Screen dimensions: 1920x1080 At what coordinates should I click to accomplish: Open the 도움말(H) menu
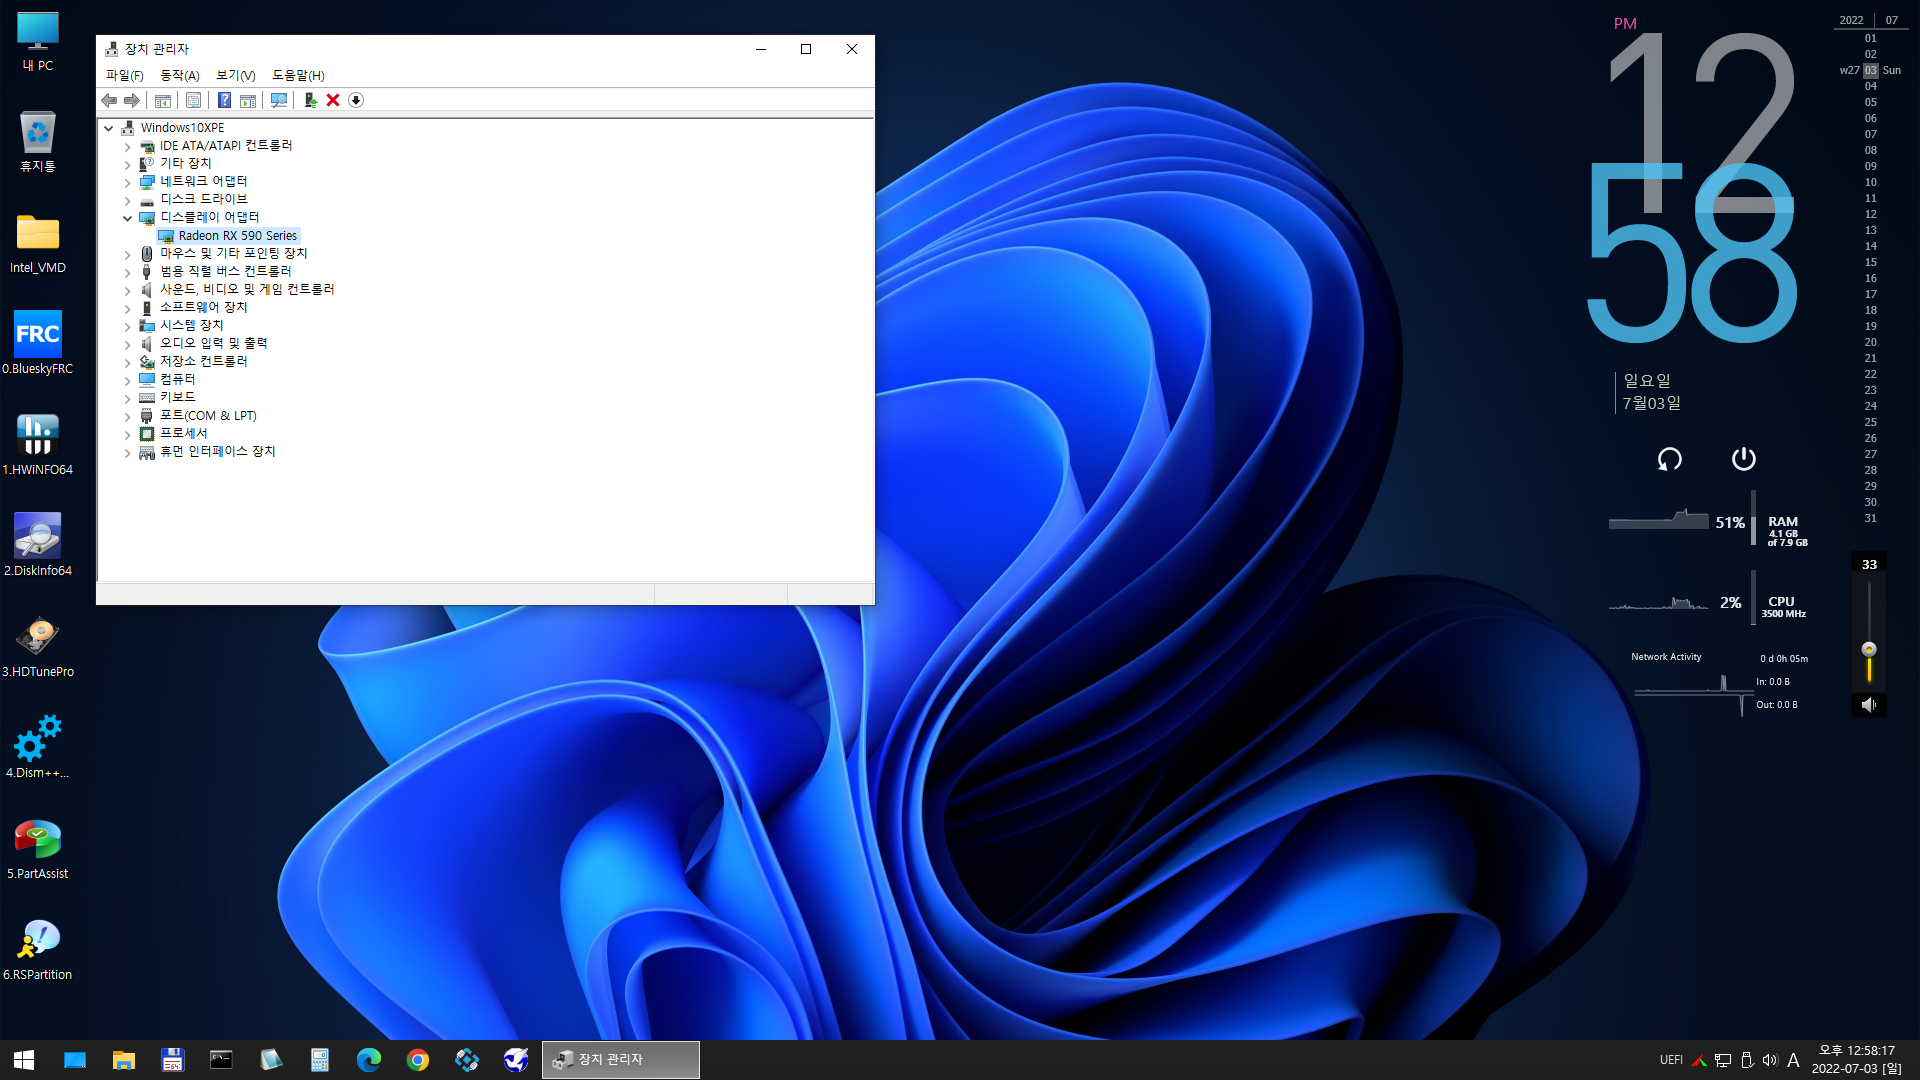point(298,75)
